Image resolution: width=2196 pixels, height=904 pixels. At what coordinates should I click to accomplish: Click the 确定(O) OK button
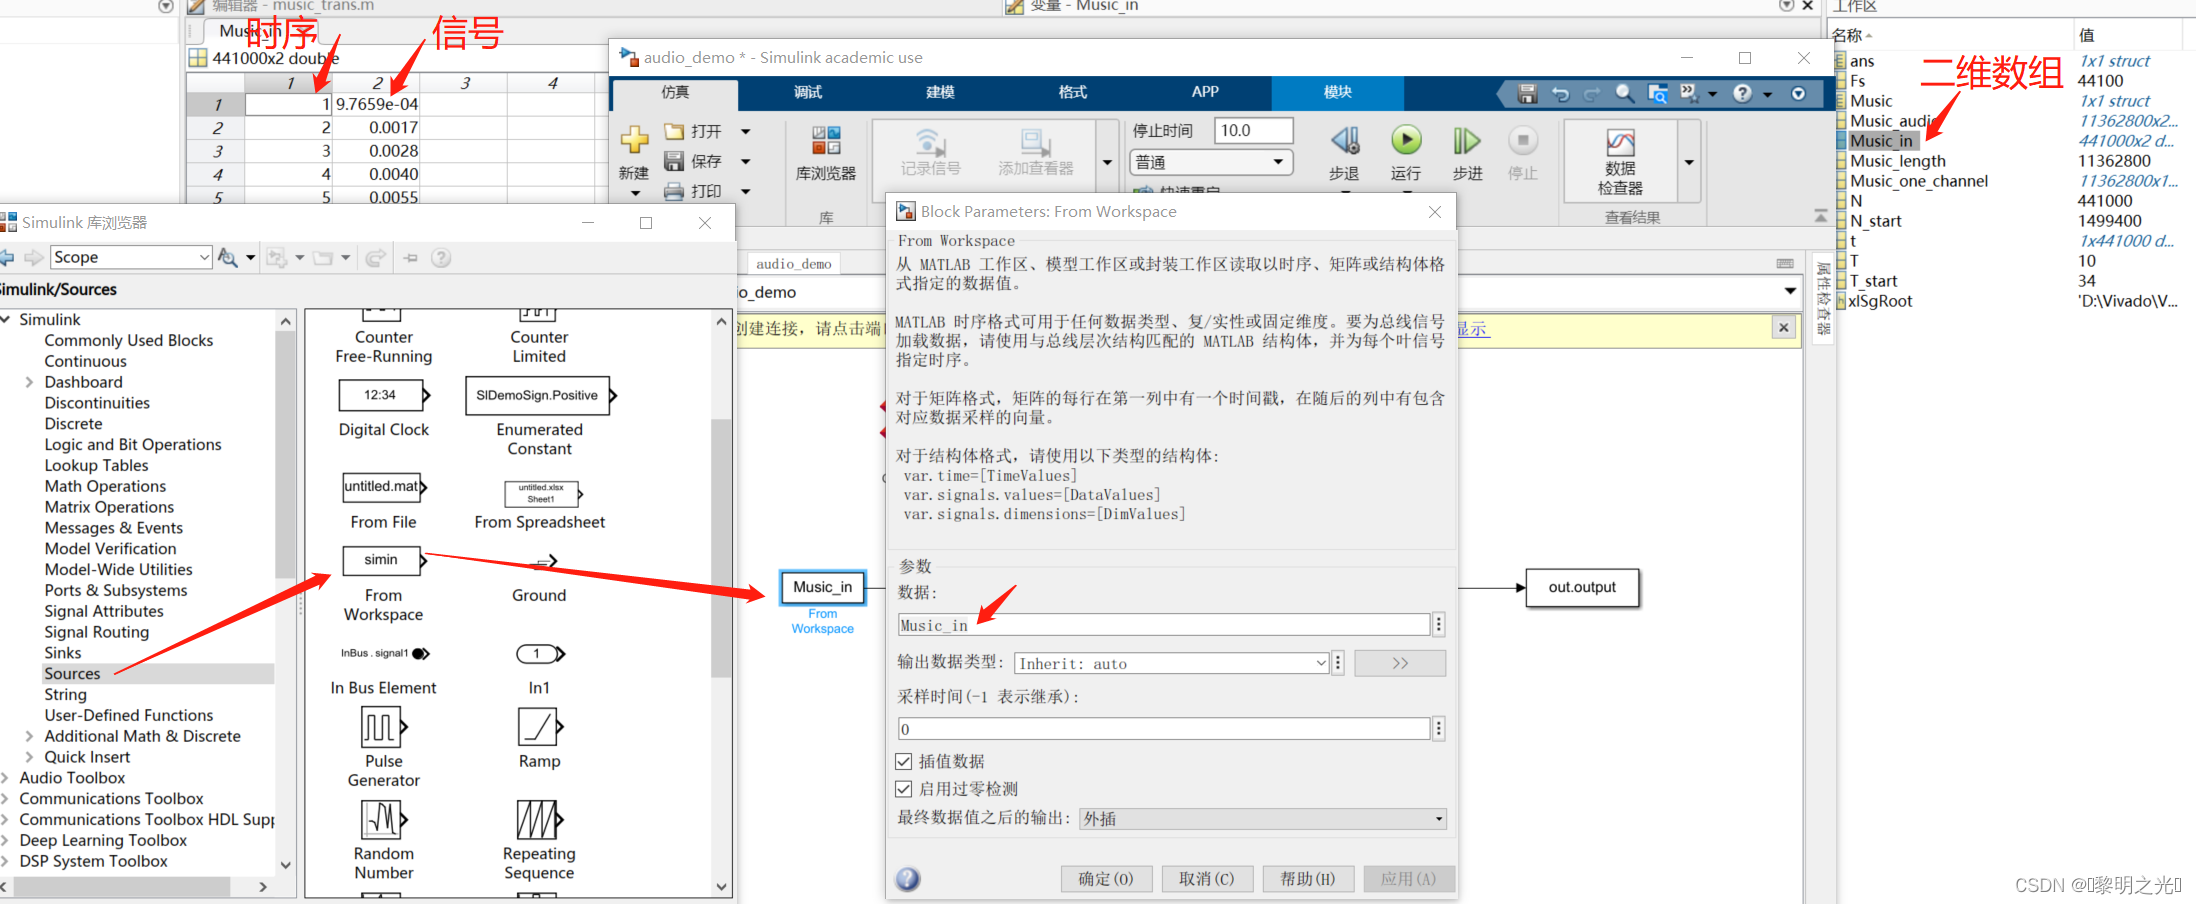pos(1106,878)
